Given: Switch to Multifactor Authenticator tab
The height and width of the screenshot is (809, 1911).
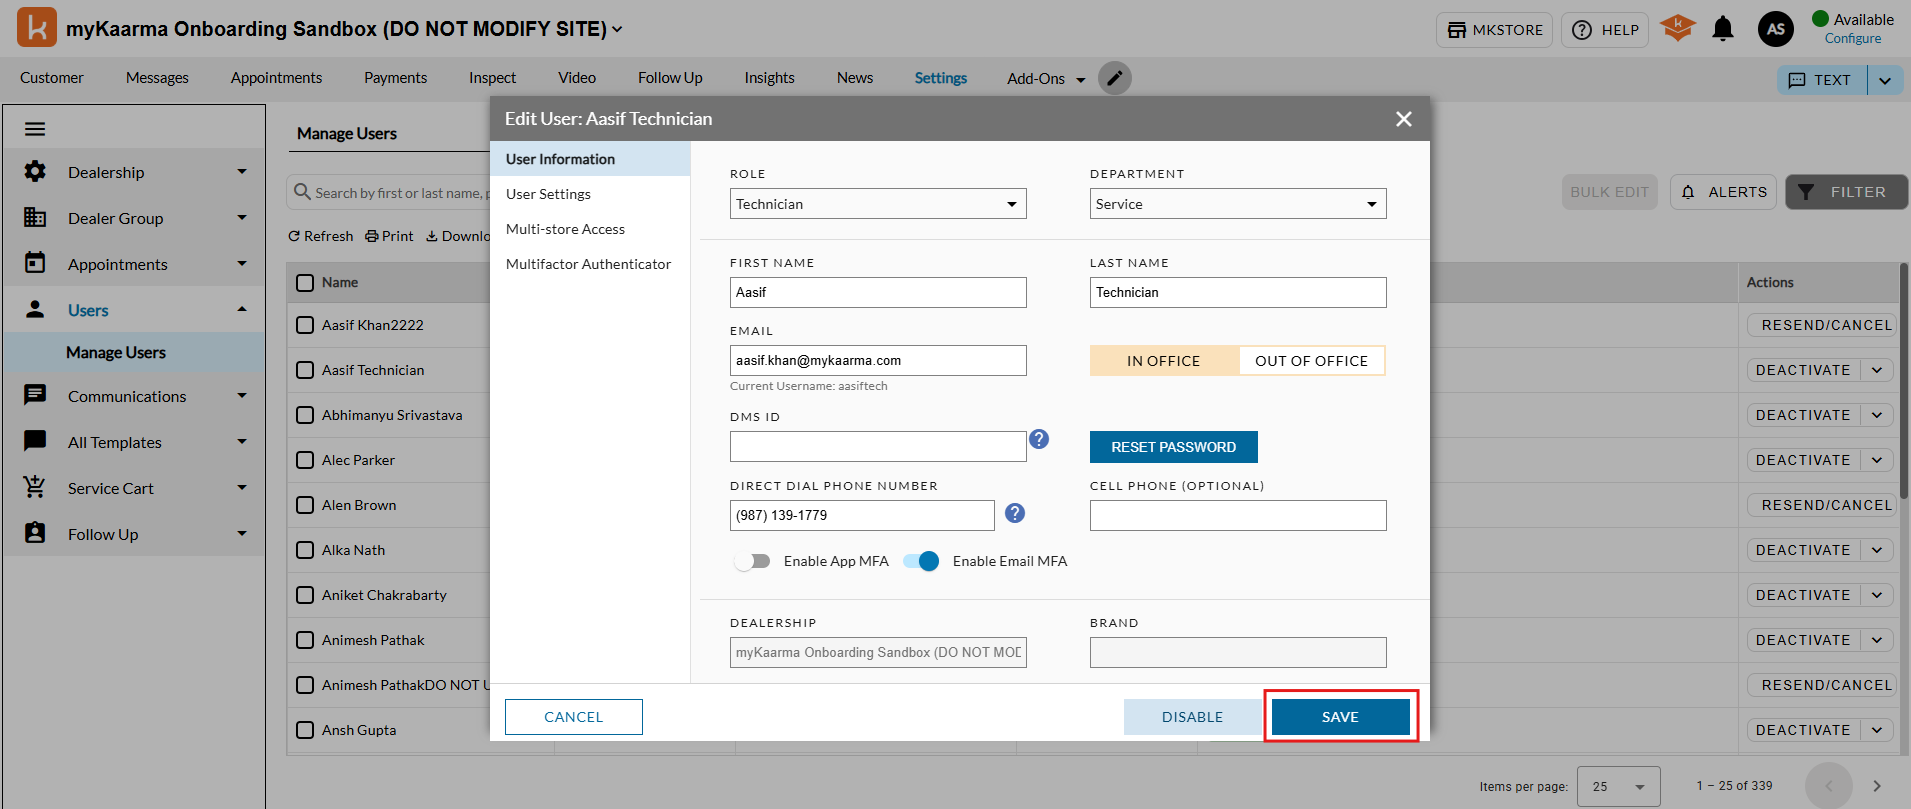Looking at the screenshot, I should click(x=588, y=264).
